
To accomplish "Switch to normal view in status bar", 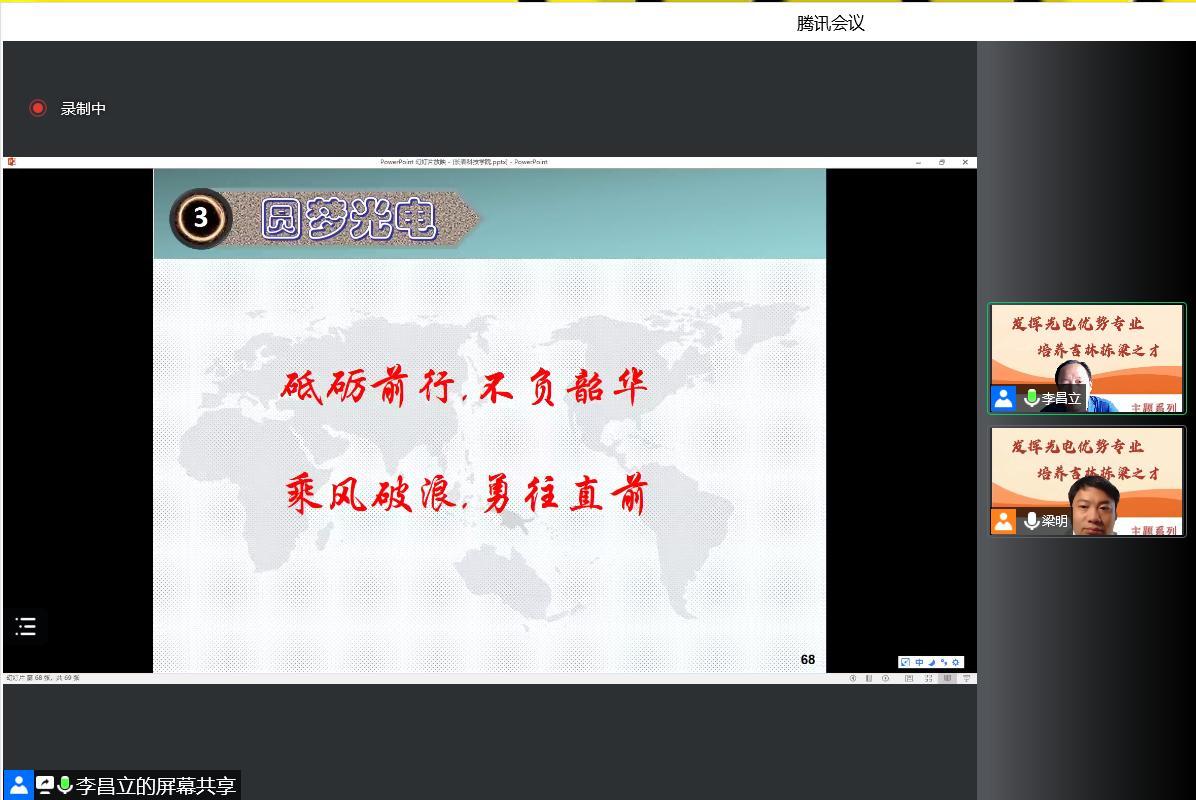I will [908, 678].
